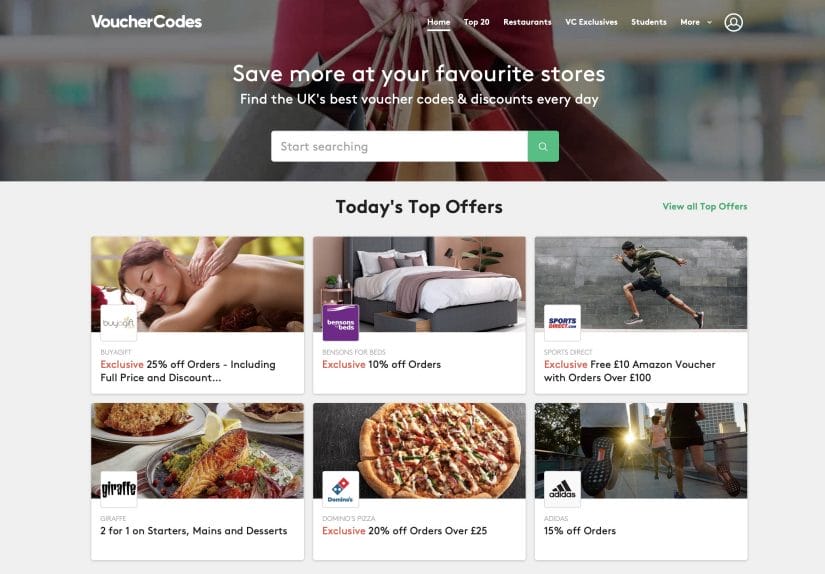Click the Bensons for Beds logo
This screenshot has height=574, width=825.
(x=340, y=322)
